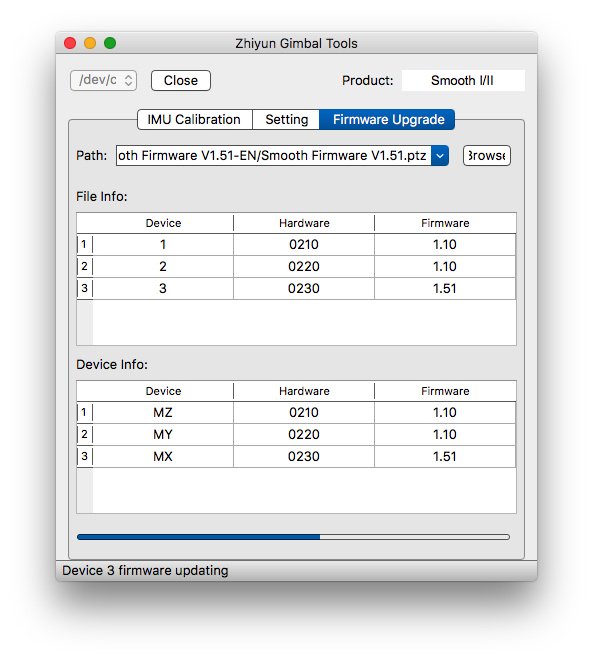Screen dimensions: 593x661
Task: Open the /dev/c serial port dropdown
Action: (x=103, y=80)
